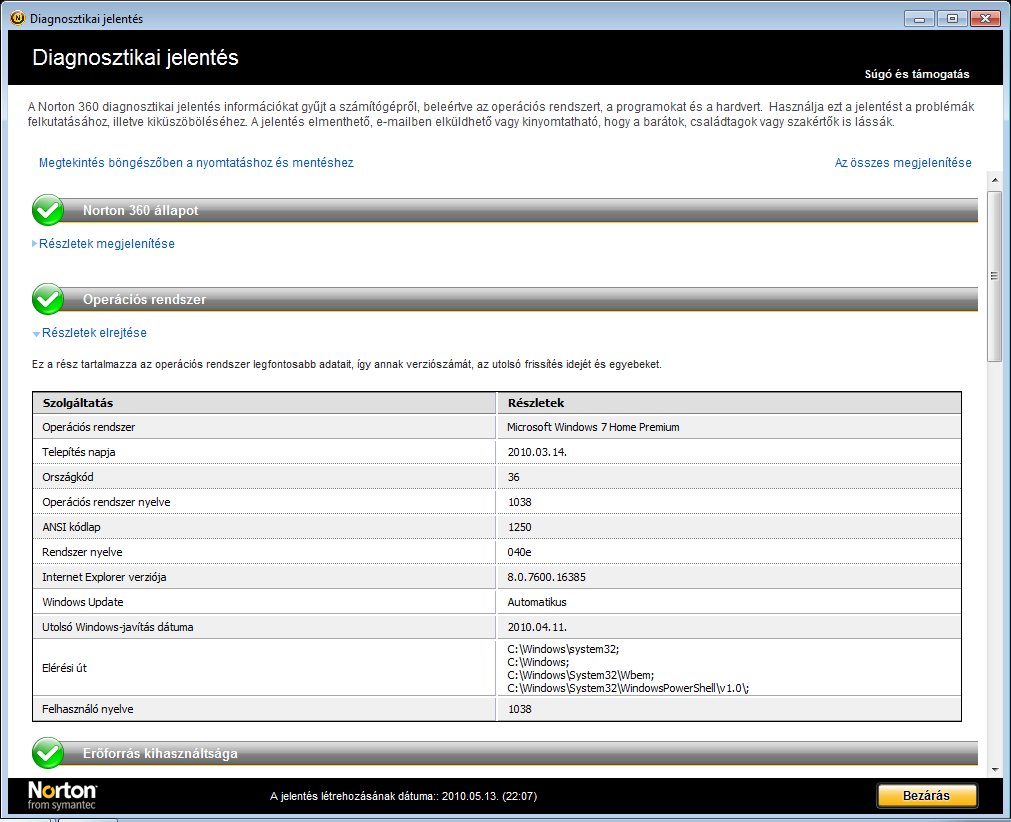Click the scrollbar down arrow
Viewport: 1011px width, 822px height.
[x=994, y=767]
